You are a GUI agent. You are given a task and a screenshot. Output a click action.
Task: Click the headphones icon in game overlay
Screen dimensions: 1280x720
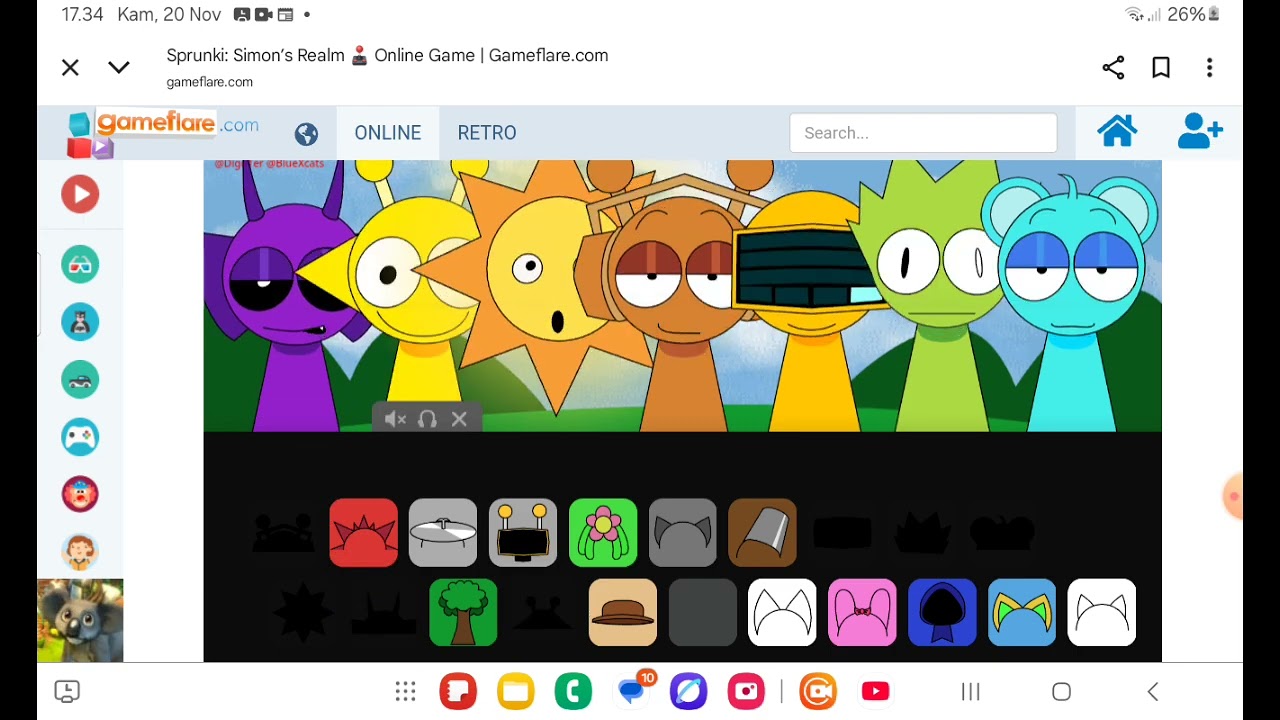pyautogui.click(x=427, y=419)
